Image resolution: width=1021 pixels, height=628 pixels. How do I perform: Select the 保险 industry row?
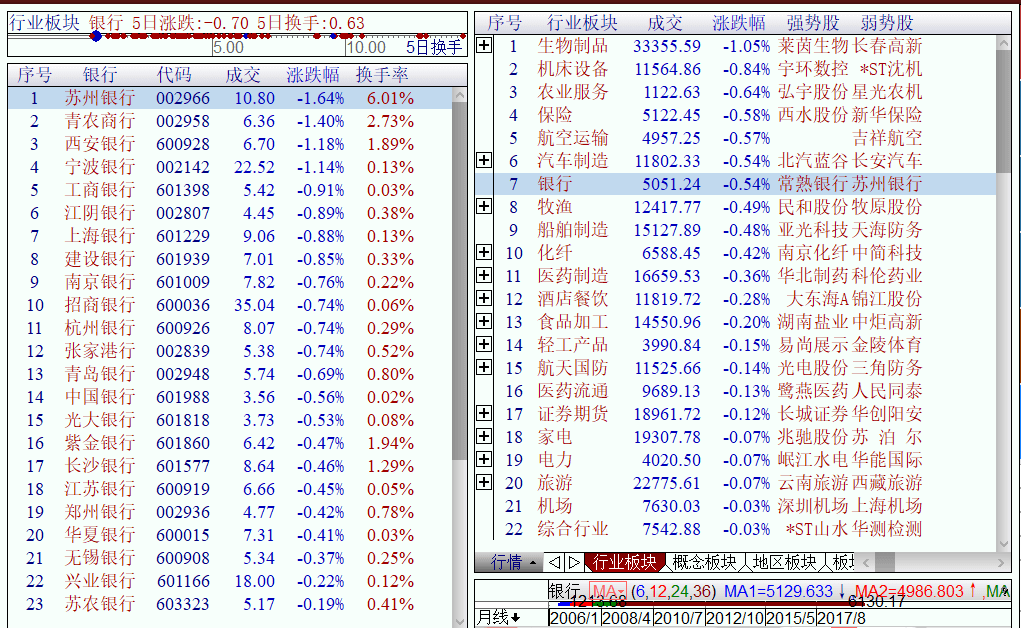[736, 115]
